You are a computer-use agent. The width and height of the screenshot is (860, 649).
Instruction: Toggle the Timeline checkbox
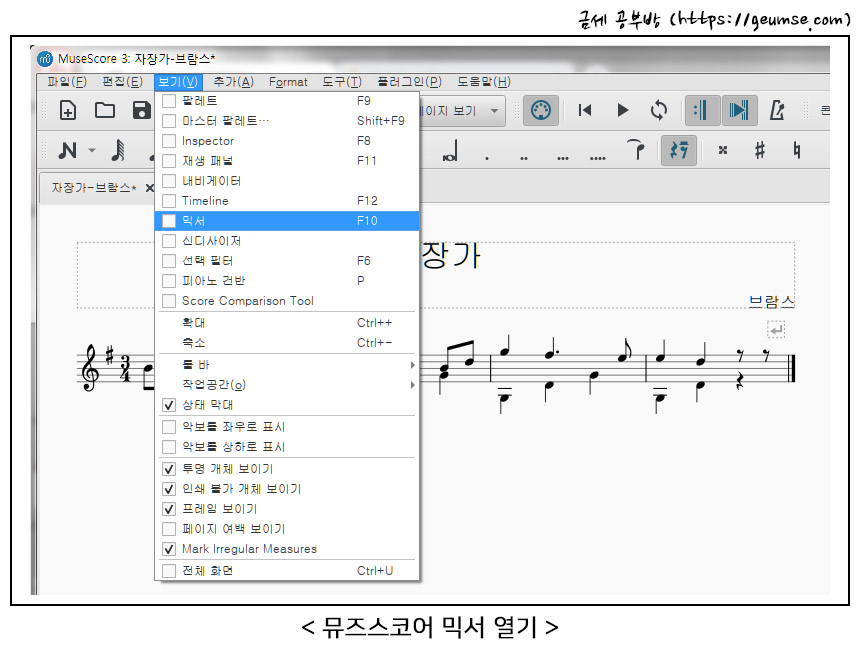[169, 201]
